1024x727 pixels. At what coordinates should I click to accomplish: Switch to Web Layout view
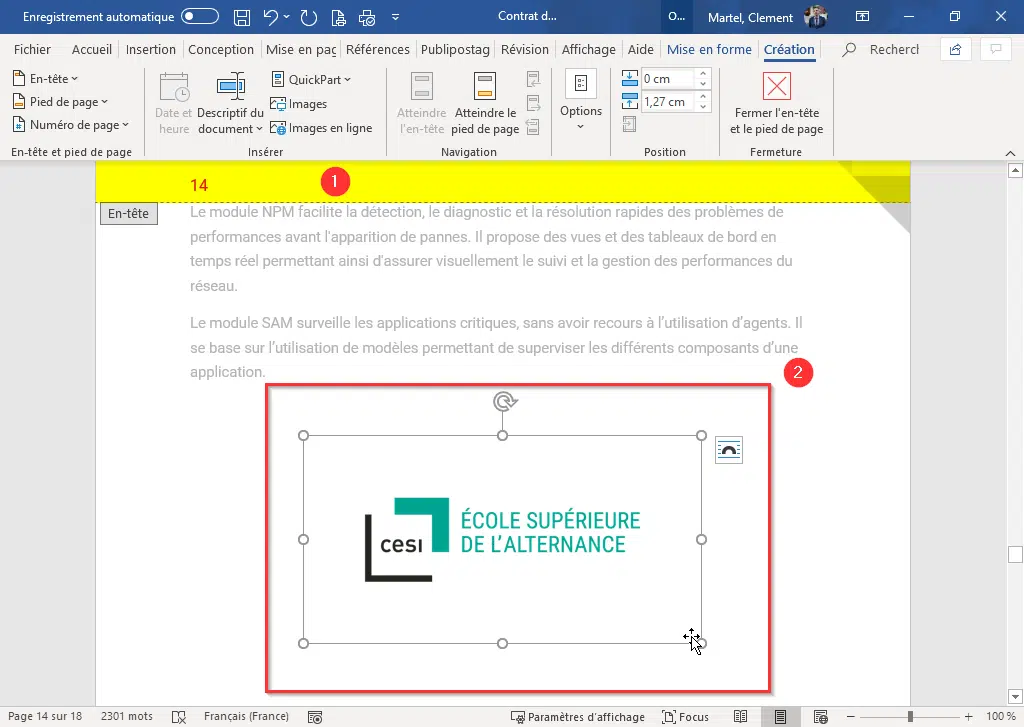(x=821, y=717)
